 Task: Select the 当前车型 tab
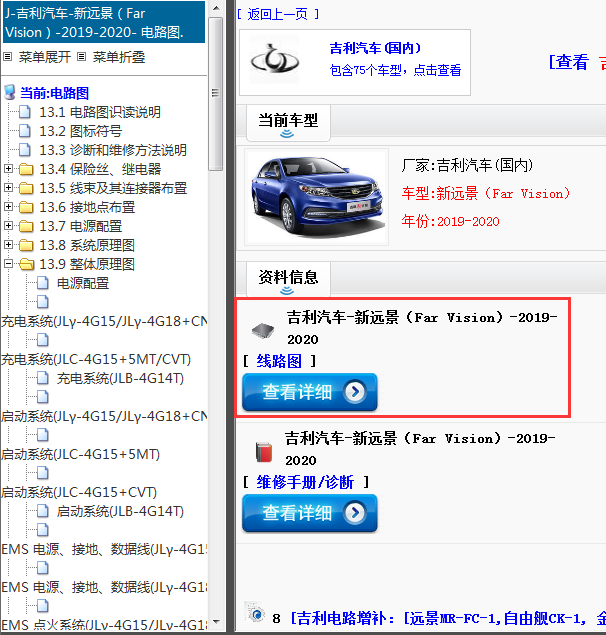(288, 123)
